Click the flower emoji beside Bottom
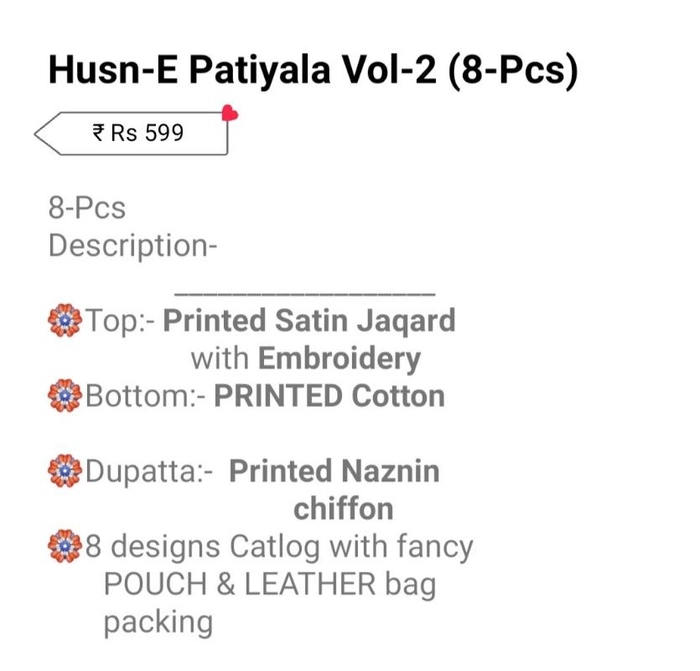This screenshot has height=671, width=700. pos(65,396)
